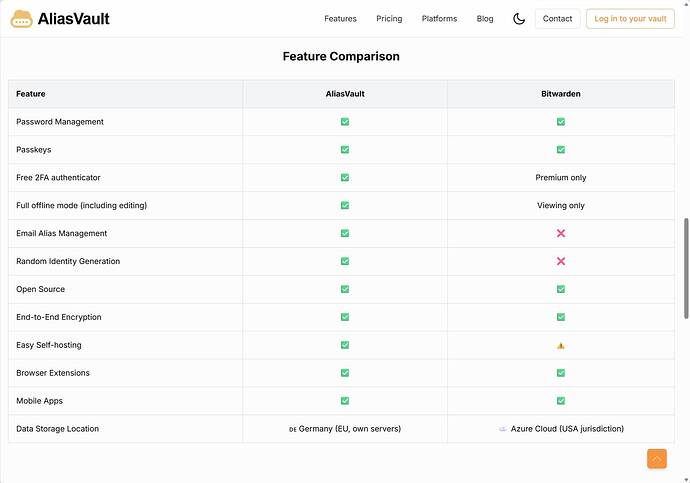Click the Contact button

[x=557, y=19]
